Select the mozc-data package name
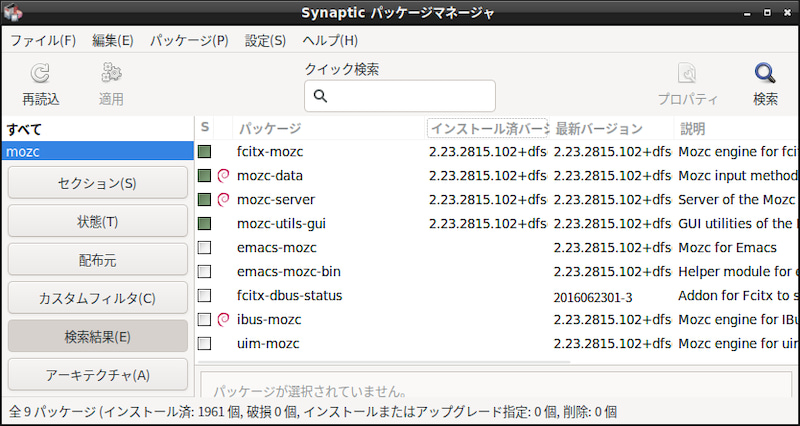 (270, 176)
